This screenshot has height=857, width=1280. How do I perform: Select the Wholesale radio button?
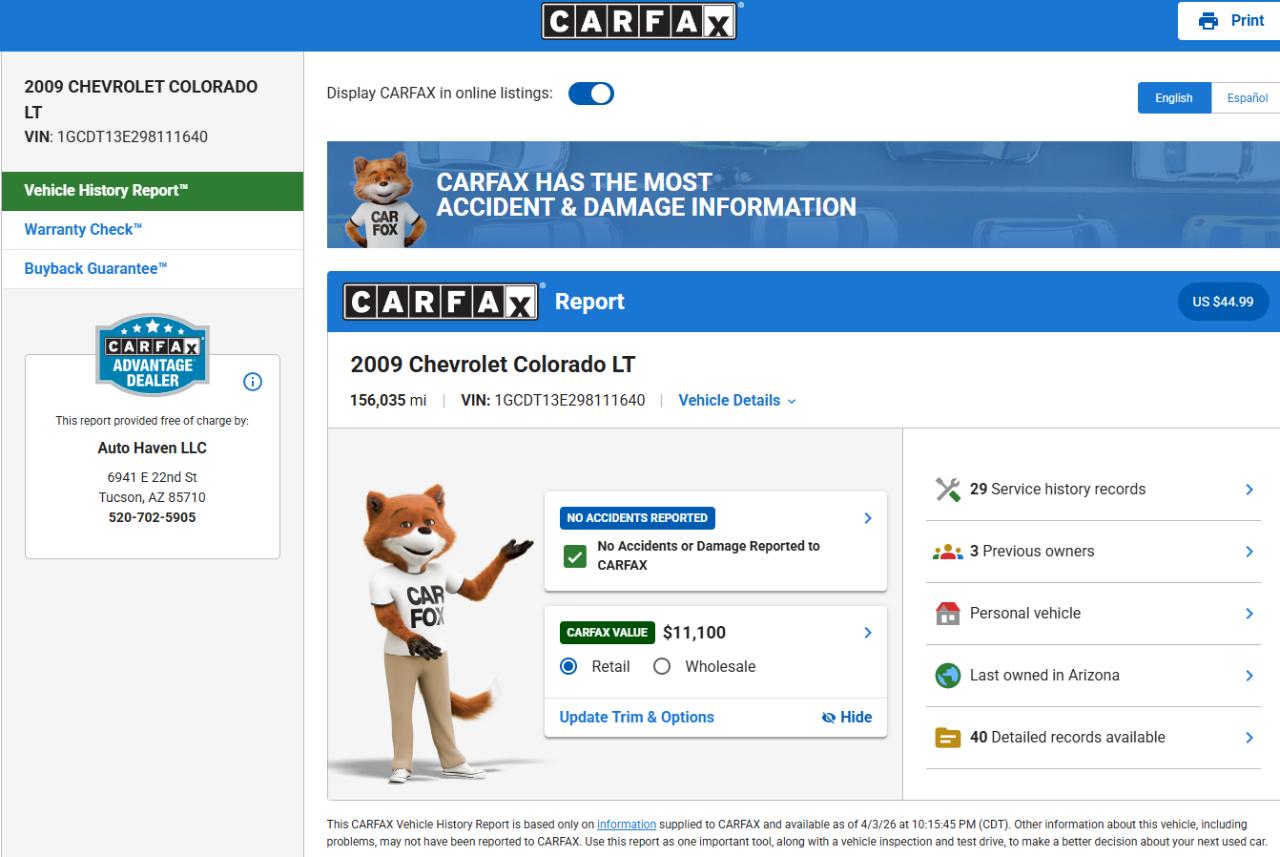[661, 667]
